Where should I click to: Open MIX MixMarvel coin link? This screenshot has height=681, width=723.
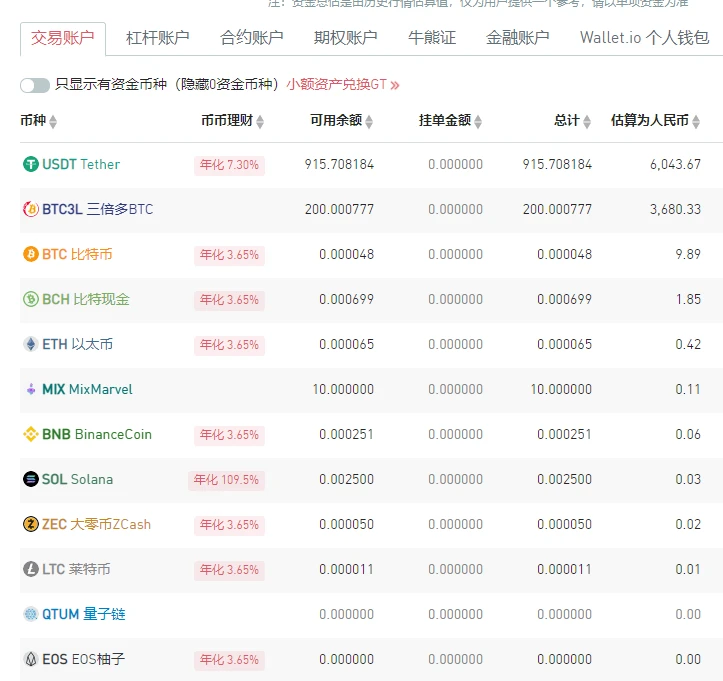click(88, 389)
